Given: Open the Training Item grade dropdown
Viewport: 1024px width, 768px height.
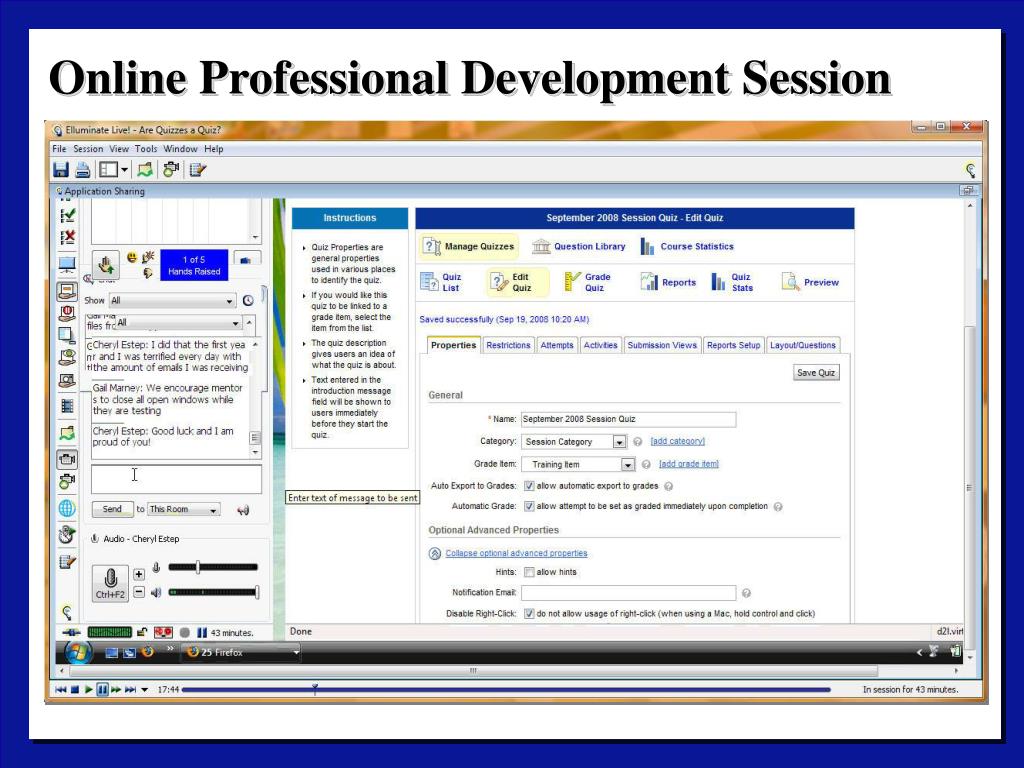Looking at the screenshot, I should pyautogui.click(x=629, y=464).
